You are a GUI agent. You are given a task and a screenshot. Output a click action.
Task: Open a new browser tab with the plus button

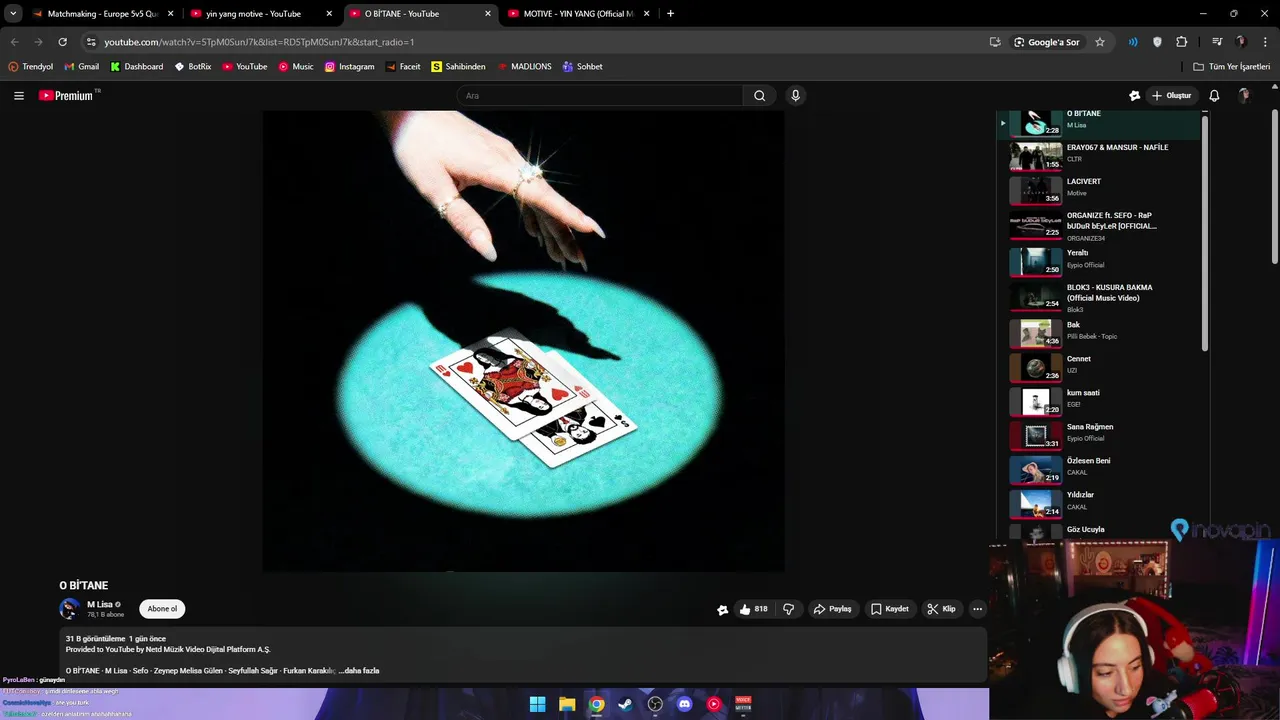(670, 14)
